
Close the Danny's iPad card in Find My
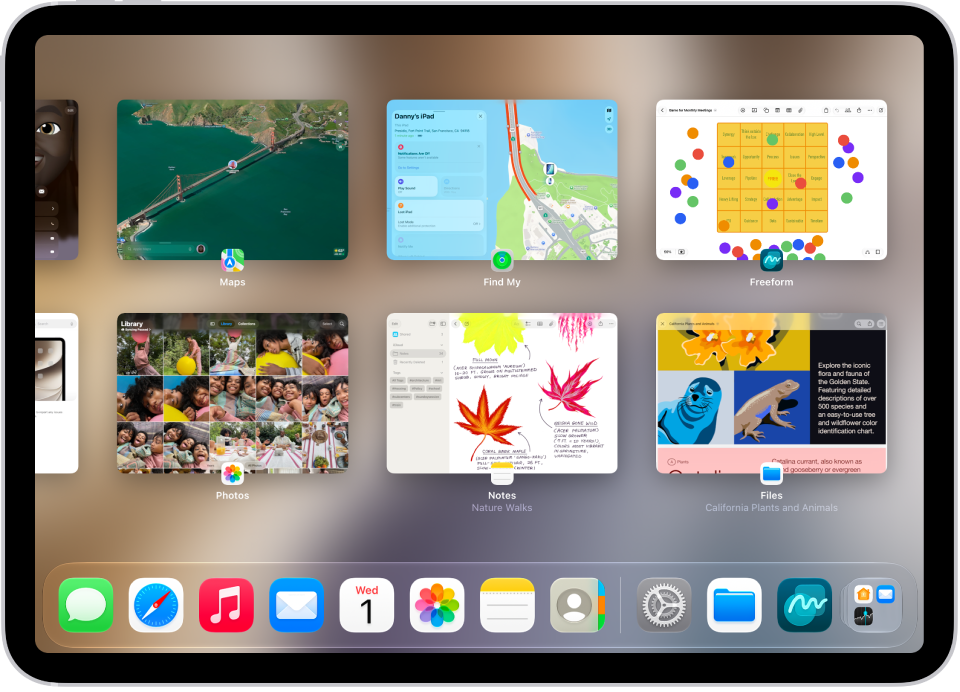[481, 116]
